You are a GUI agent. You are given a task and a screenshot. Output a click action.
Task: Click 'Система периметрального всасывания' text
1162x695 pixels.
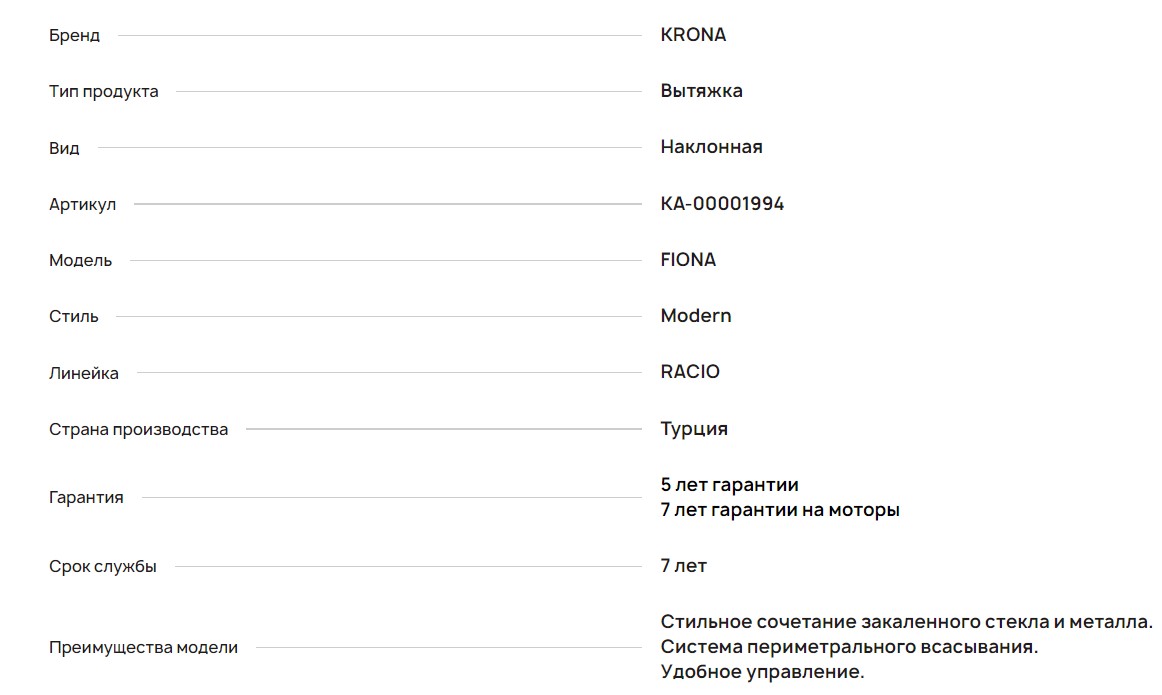click(849, 647)
